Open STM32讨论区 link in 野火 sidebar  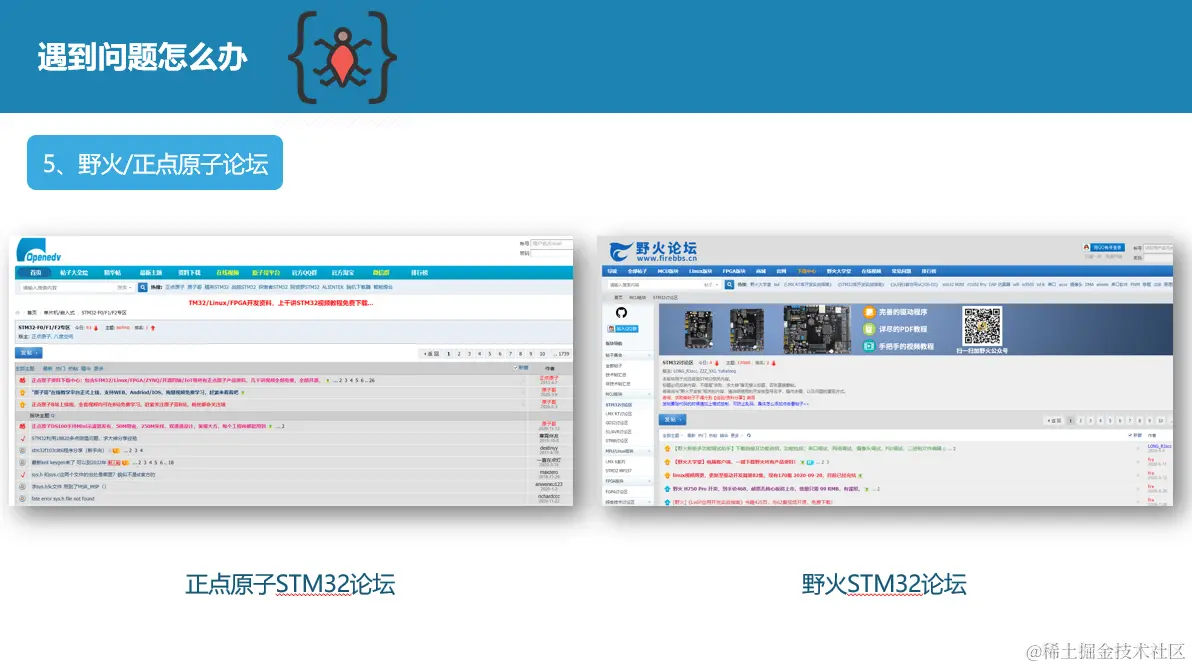point(619,404)
